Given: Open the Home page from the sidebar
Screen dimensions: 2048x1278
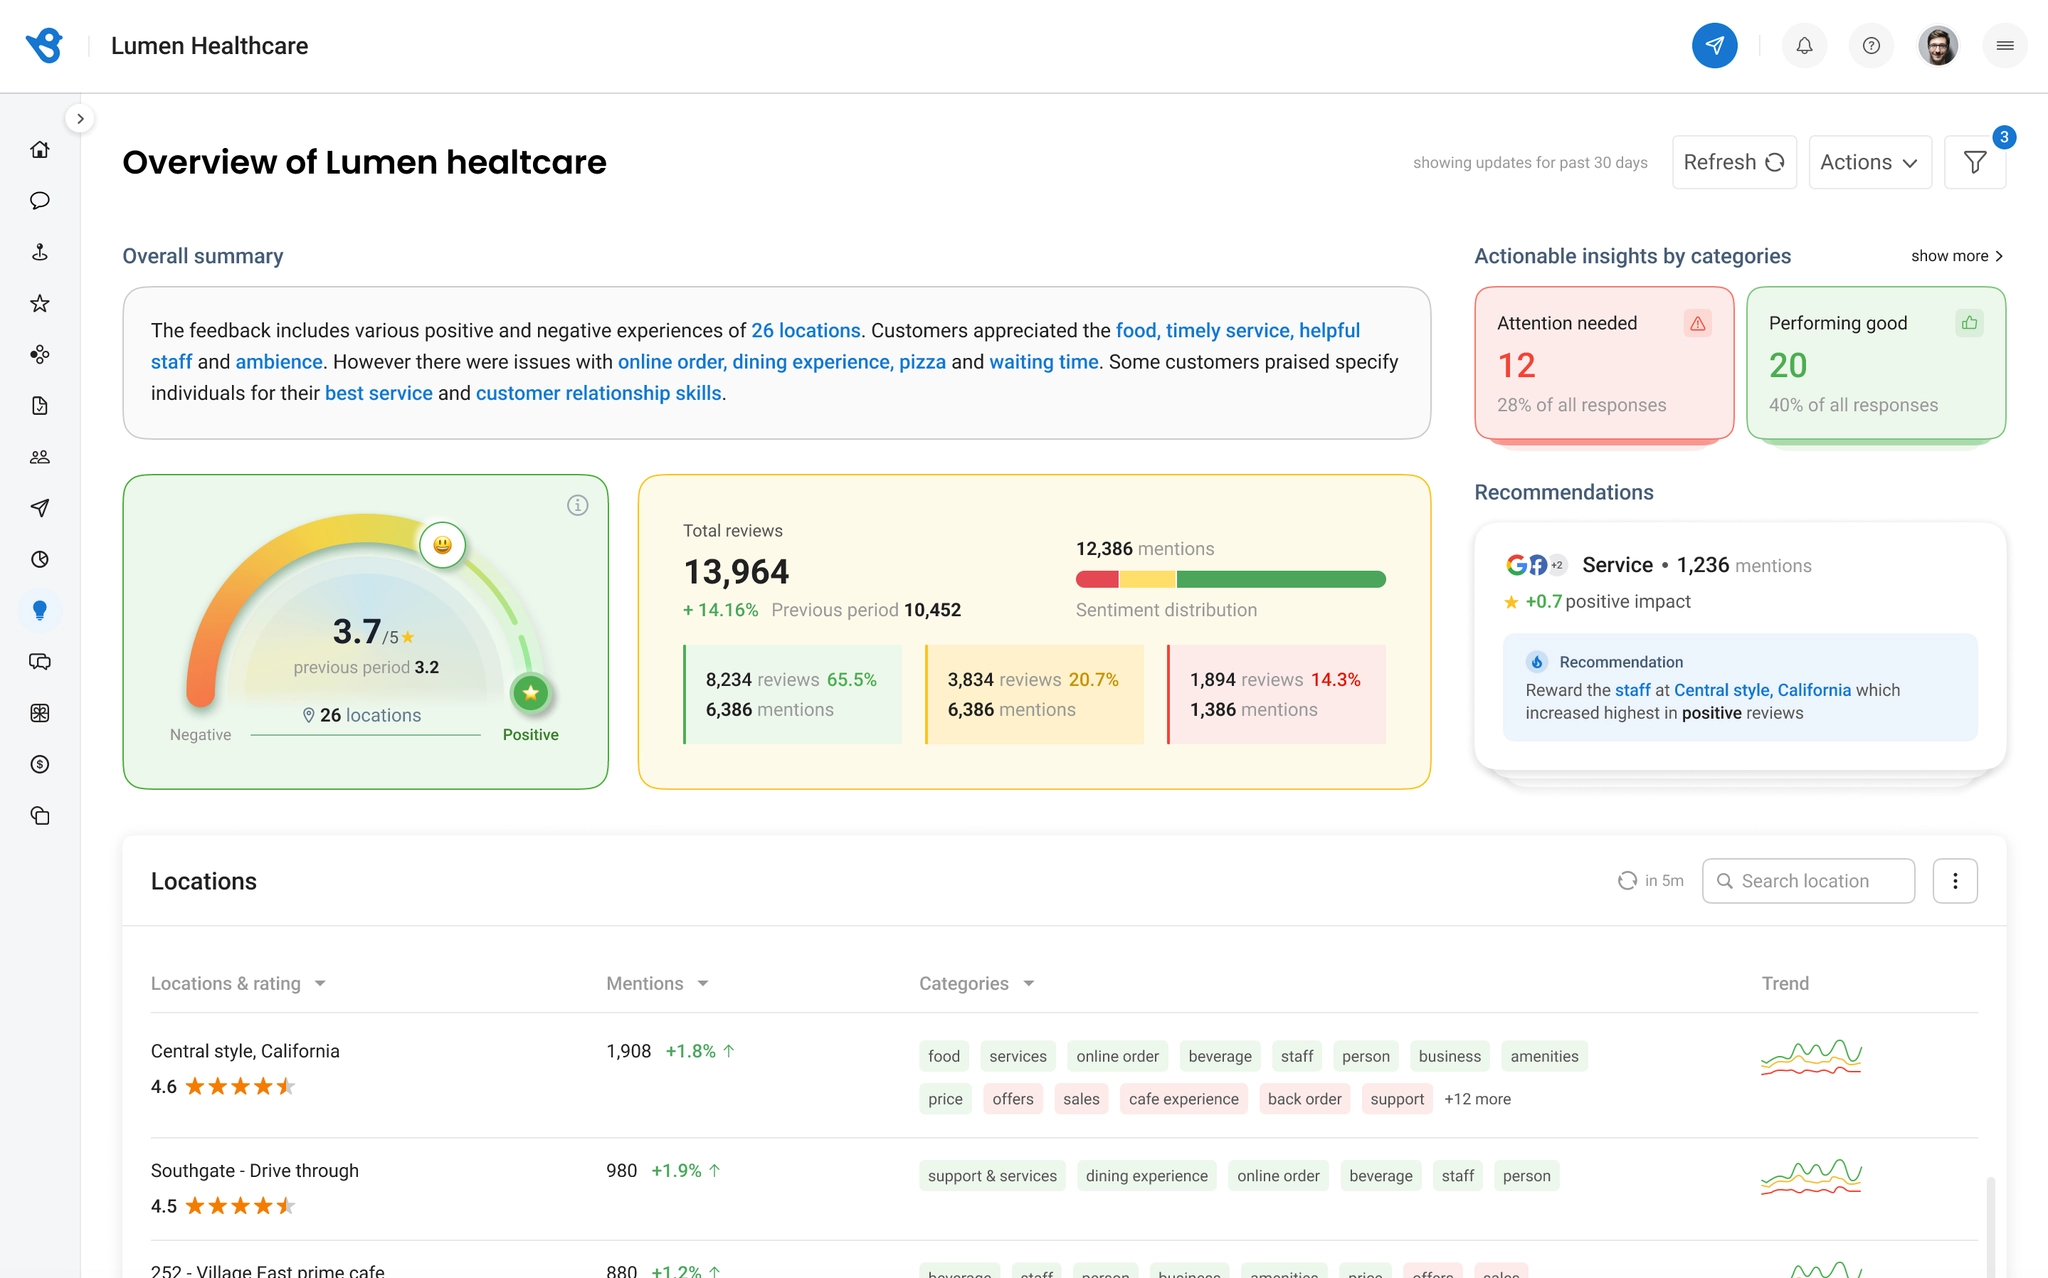Looking at the screenshot, I should [x=40, y=149].
